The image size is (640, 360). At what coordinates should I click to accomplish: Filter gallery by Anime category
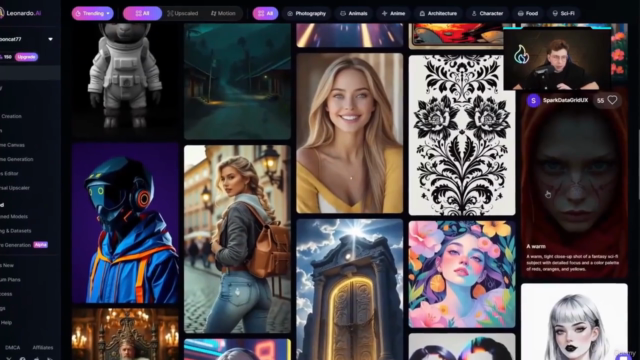click(x=393, y=13)
